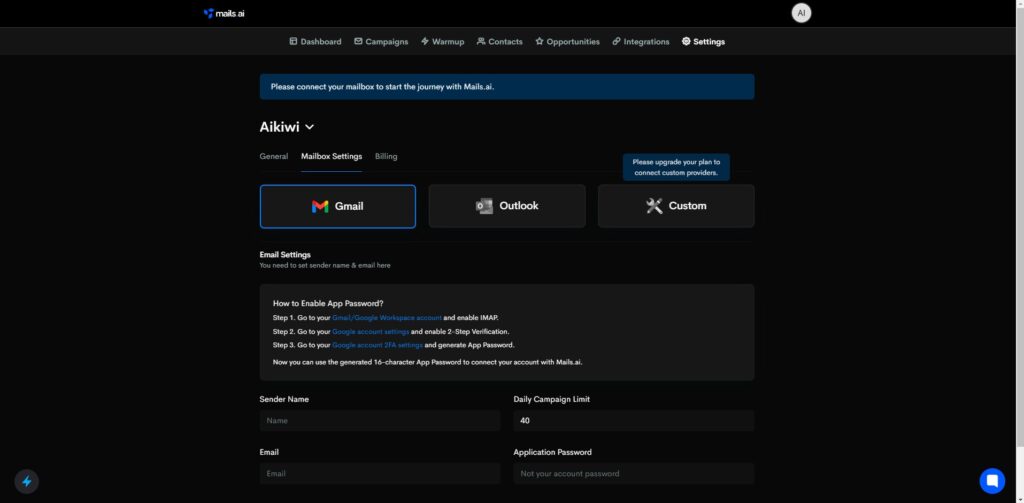1024x503 pixels.
Task: Select the Outlook provider card
Action: [x=507, y=206]
